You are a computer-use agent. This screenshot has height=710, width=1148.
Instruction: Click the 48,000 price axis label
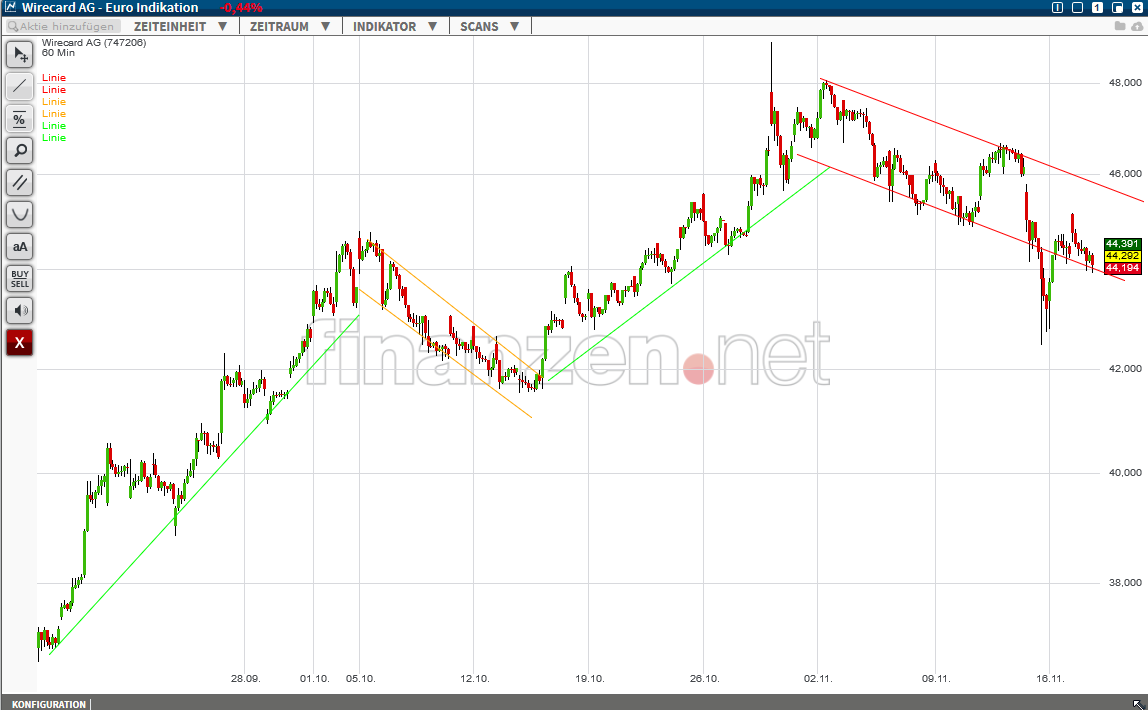[x=1125, y=83]
